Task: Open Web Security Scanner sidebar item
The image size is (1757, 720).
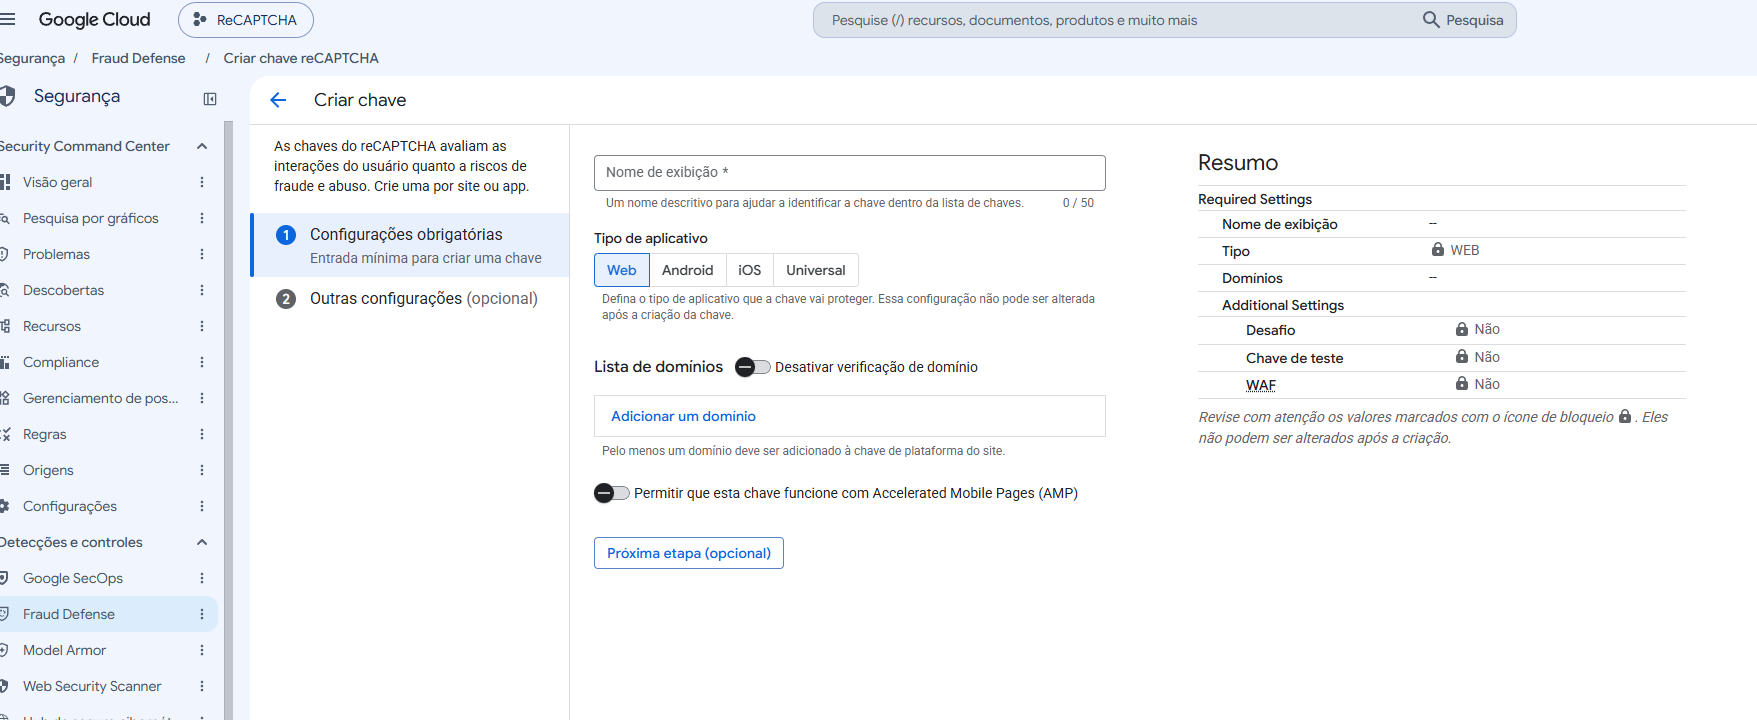Action: click(x=92, y=686)
